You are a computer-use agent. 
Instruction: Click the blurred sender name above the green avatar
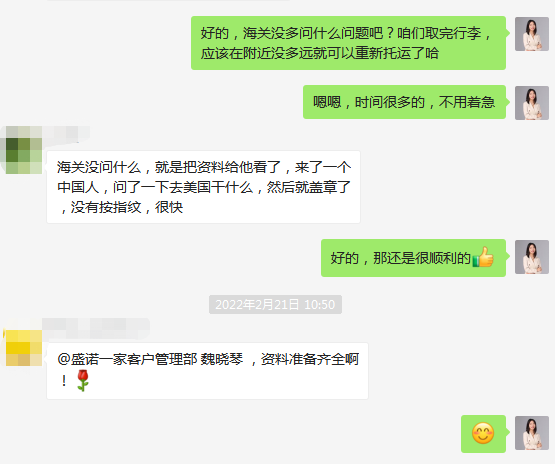(66, 133)
